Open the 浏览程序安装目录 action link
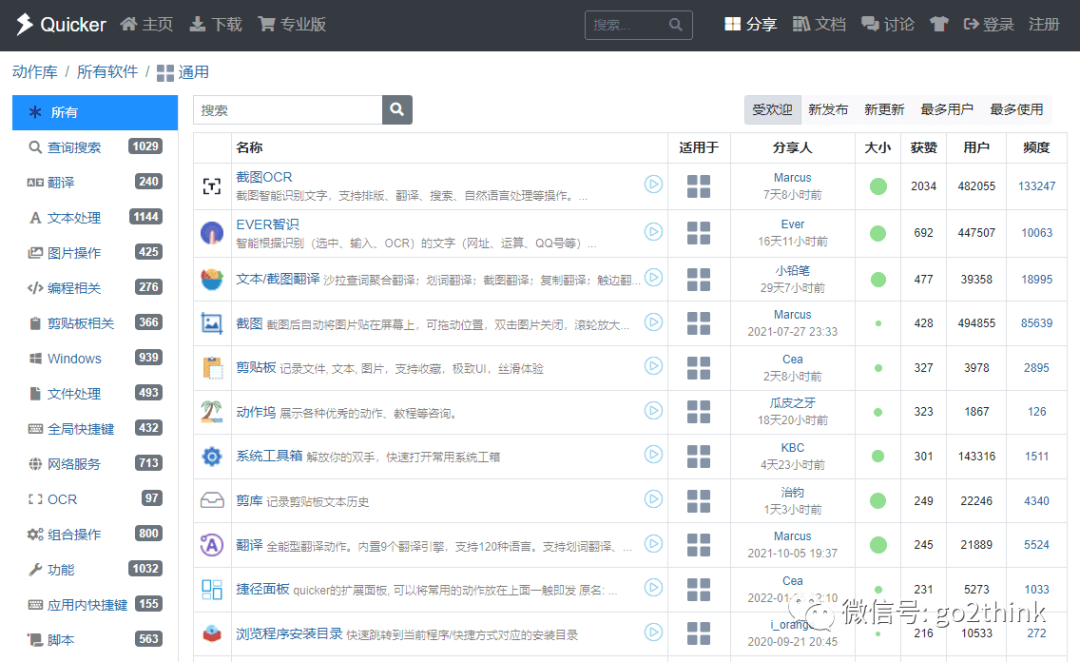Image resolution: width=1080 pixels, height=662 pixels. tap(289, 634)
